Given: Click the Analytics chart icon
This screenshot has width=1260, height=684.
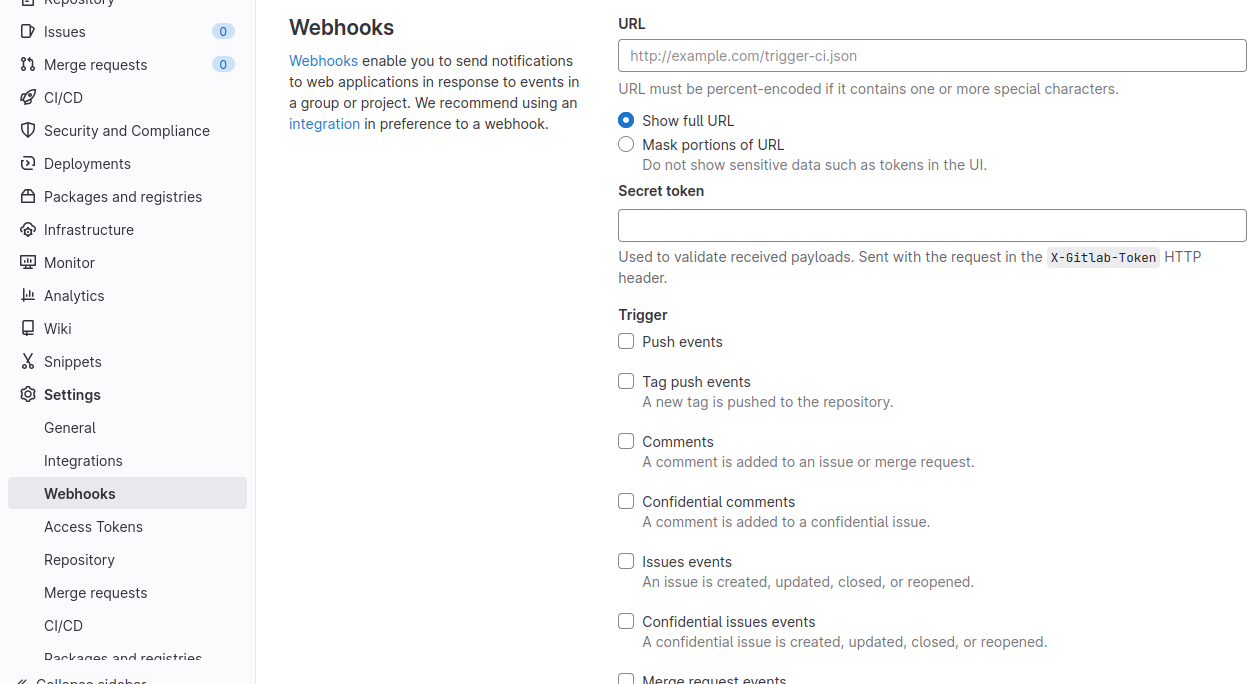Looking at the screenshot, I should coord(28,296).
